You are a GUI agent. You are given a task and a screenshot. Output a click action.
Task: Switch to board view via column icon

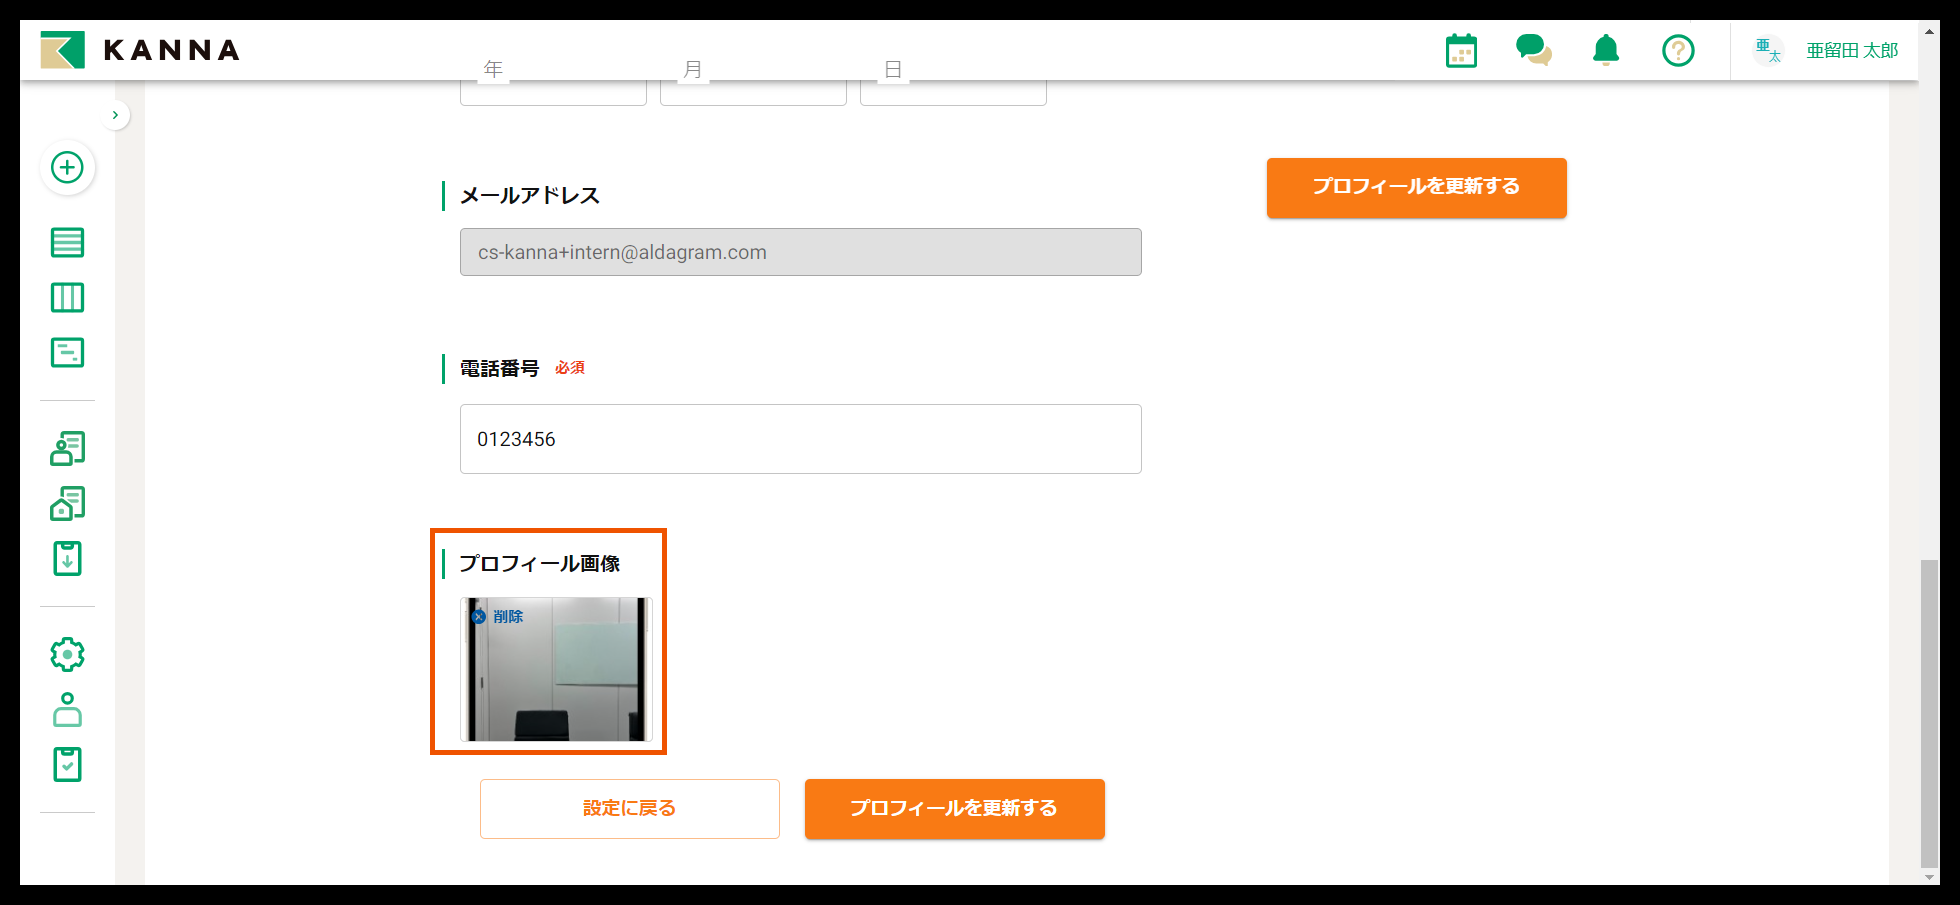tap(67, 297)
